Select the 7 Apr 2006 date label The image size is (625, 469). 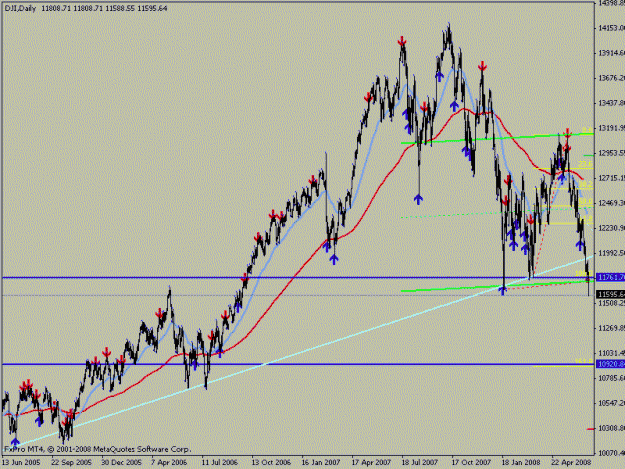point(169,463)
